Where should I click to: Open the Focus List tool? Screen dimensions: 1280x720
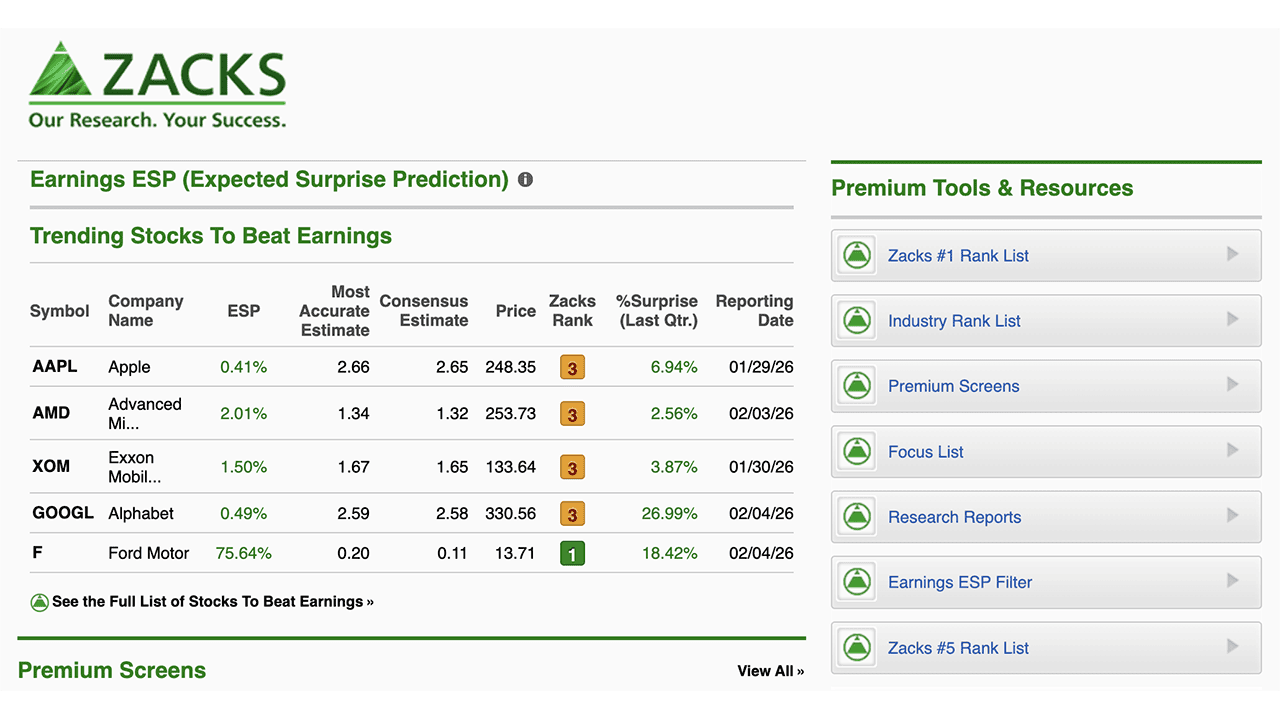(925, 451)
